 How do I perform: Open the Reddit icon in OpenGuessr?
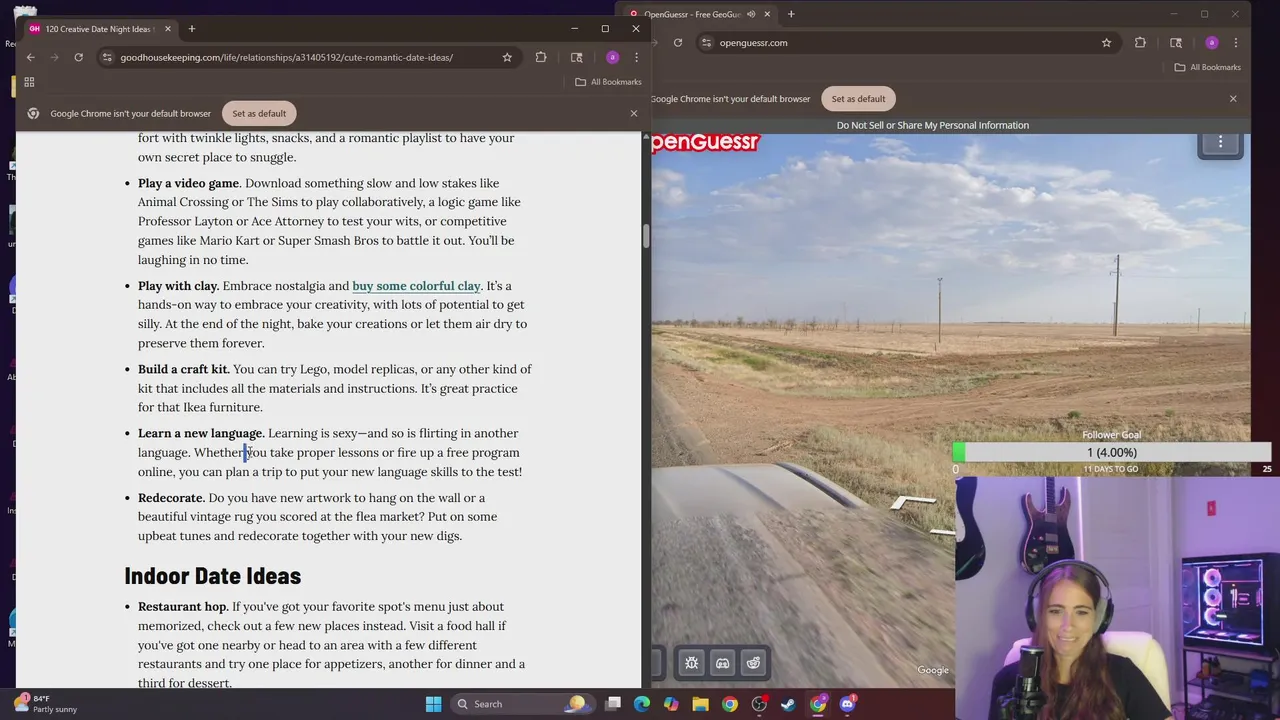(753, 663)
